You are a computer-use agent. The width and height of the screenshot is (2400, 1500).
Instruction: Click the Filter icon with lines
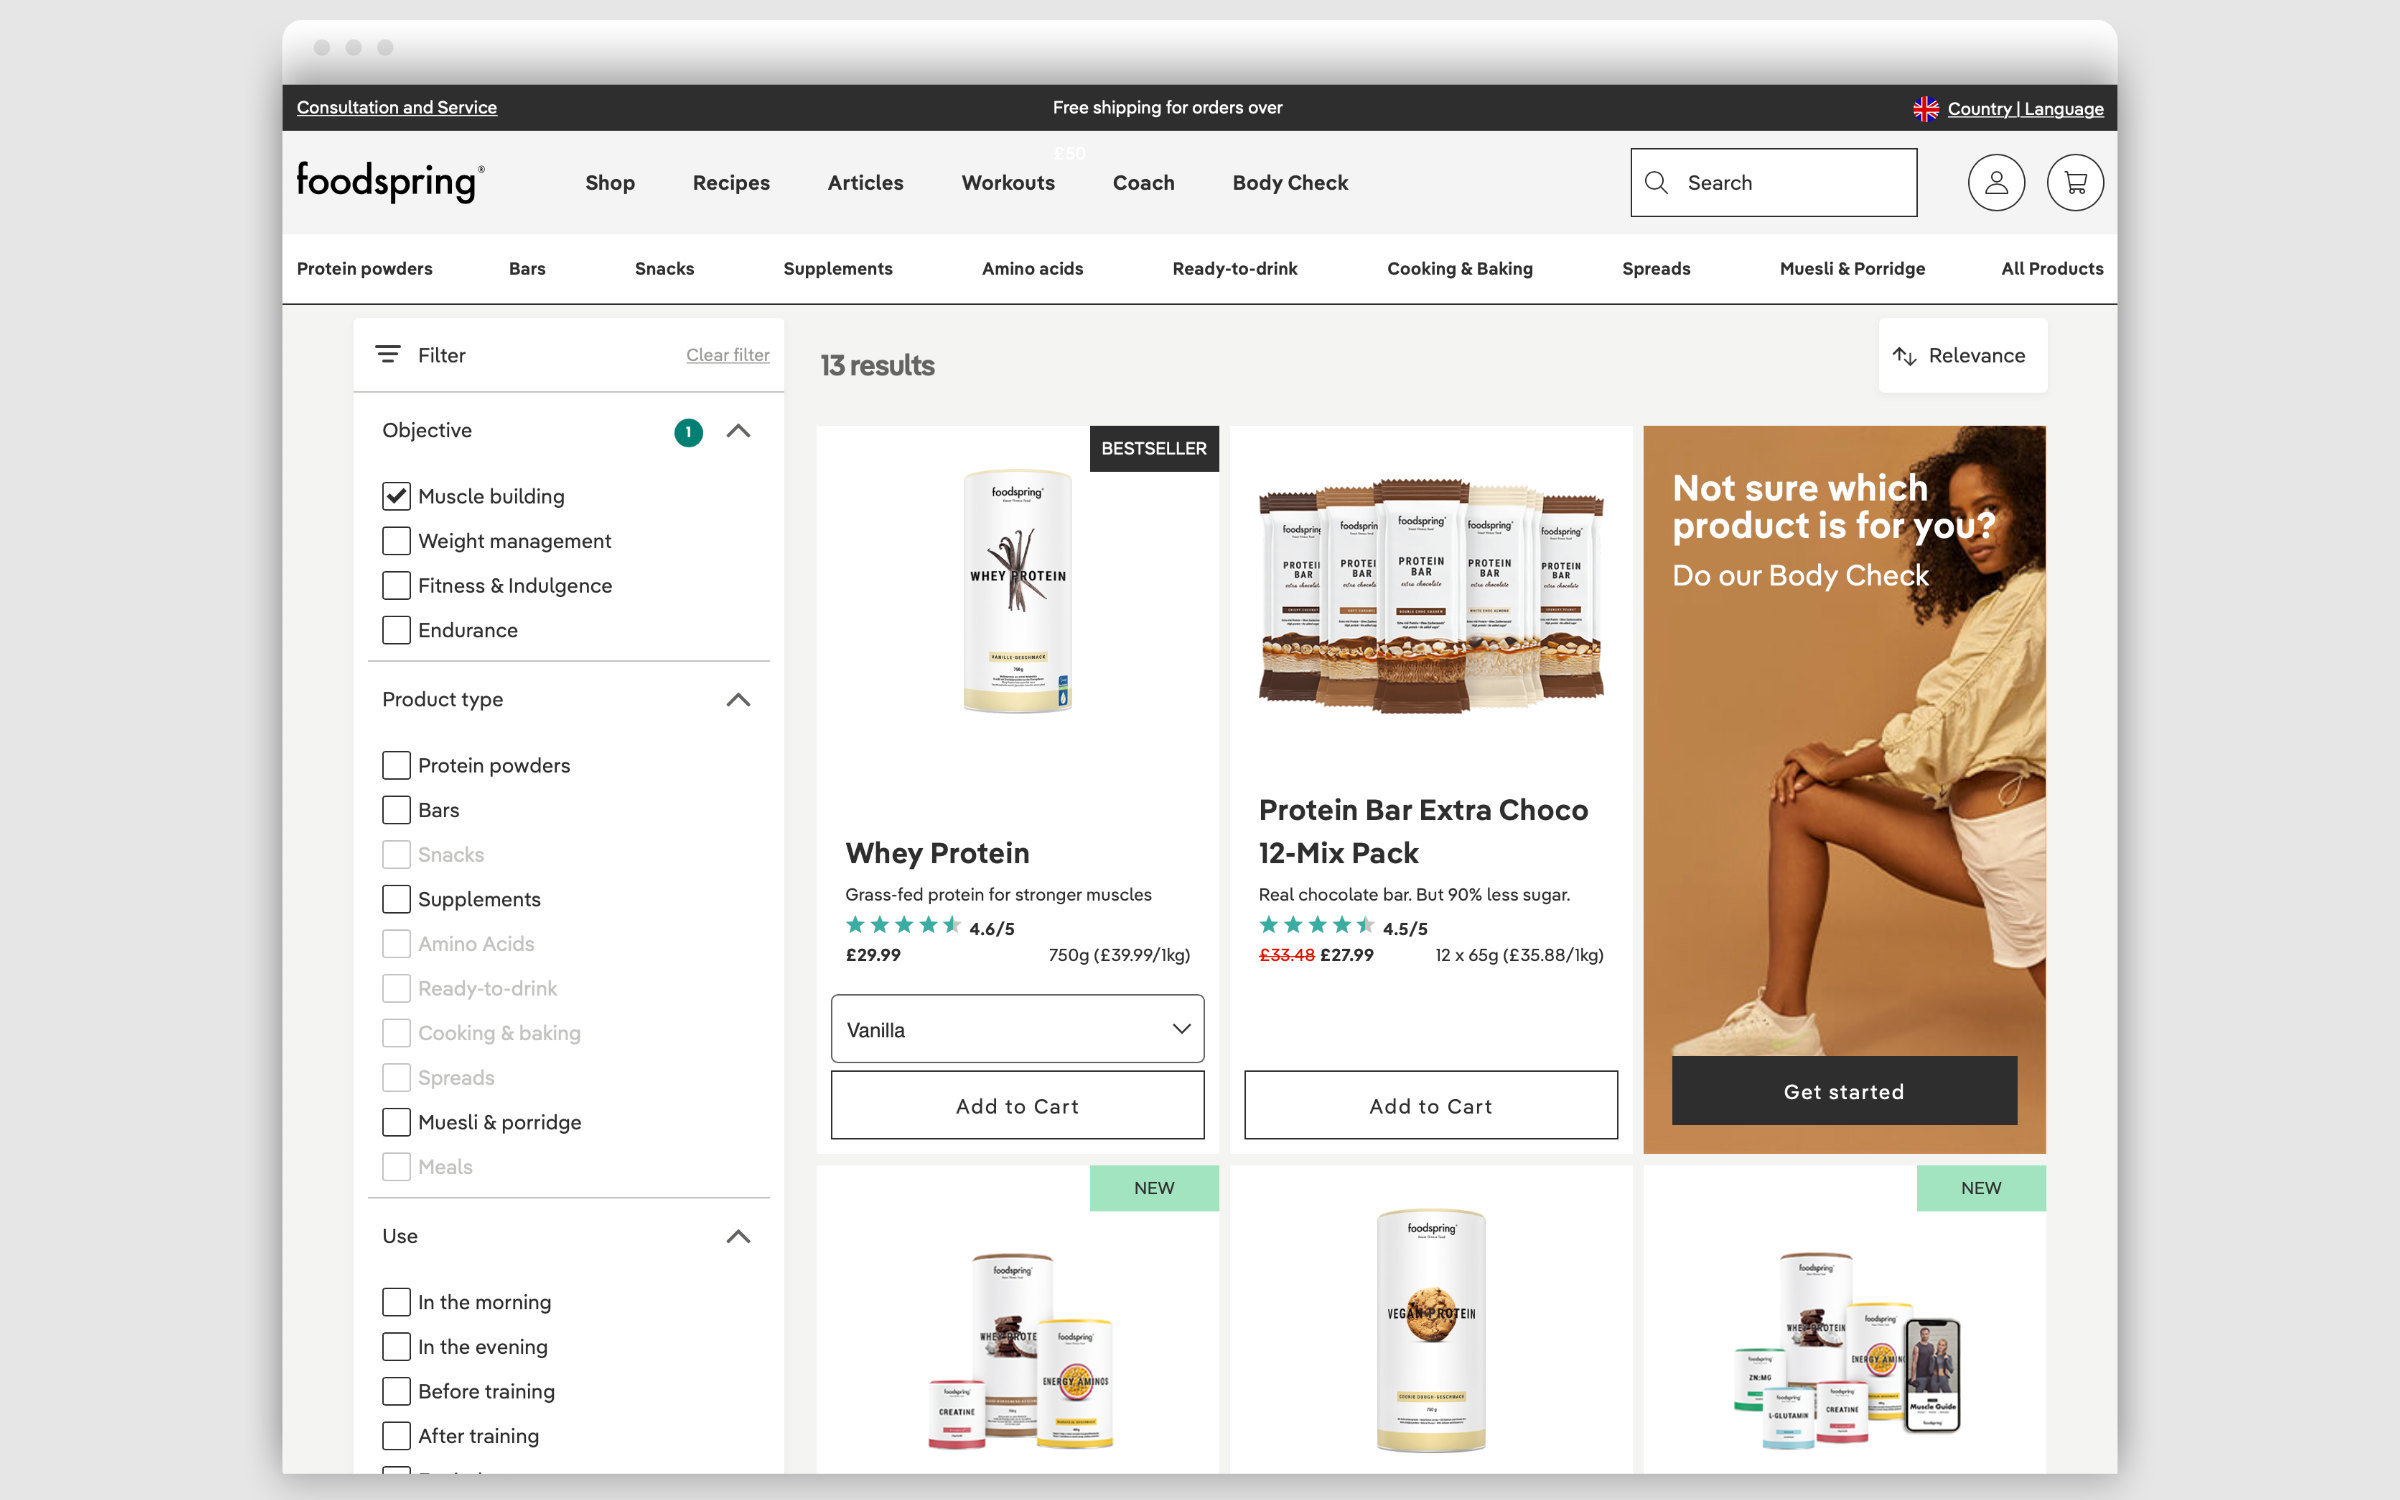(389, 354)
